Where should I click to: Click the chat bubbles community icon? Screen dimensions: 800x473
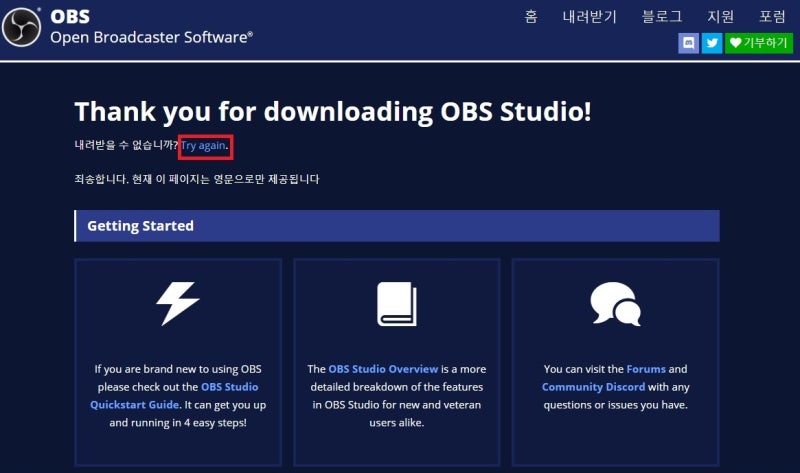tap(615, 304)
